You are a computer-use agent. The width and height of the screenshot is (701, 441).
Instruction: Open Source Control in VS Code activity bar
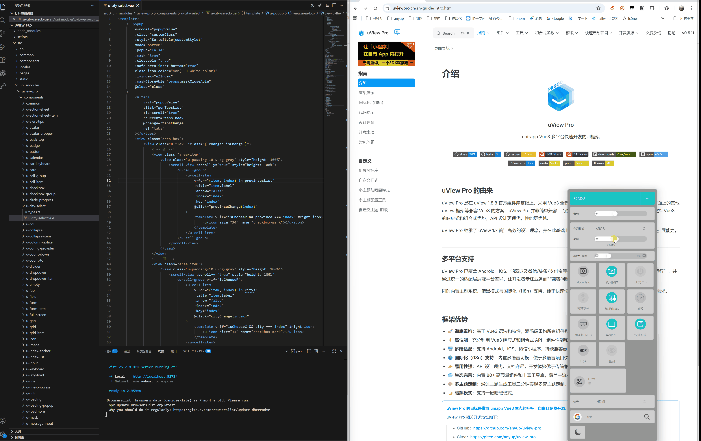(3, 34)
